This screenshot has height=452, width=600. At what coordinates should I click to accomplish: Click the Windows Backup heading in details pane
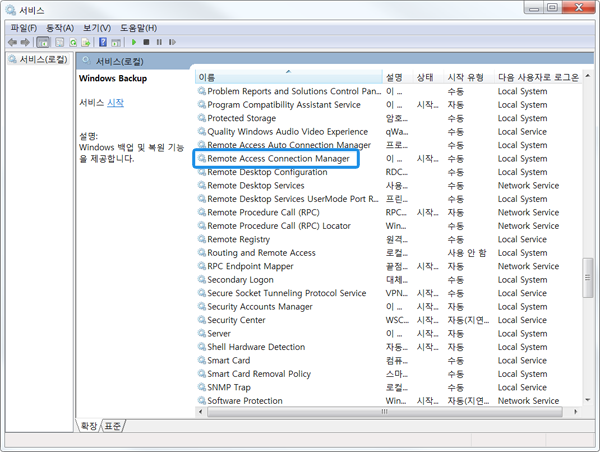[113, 78]
